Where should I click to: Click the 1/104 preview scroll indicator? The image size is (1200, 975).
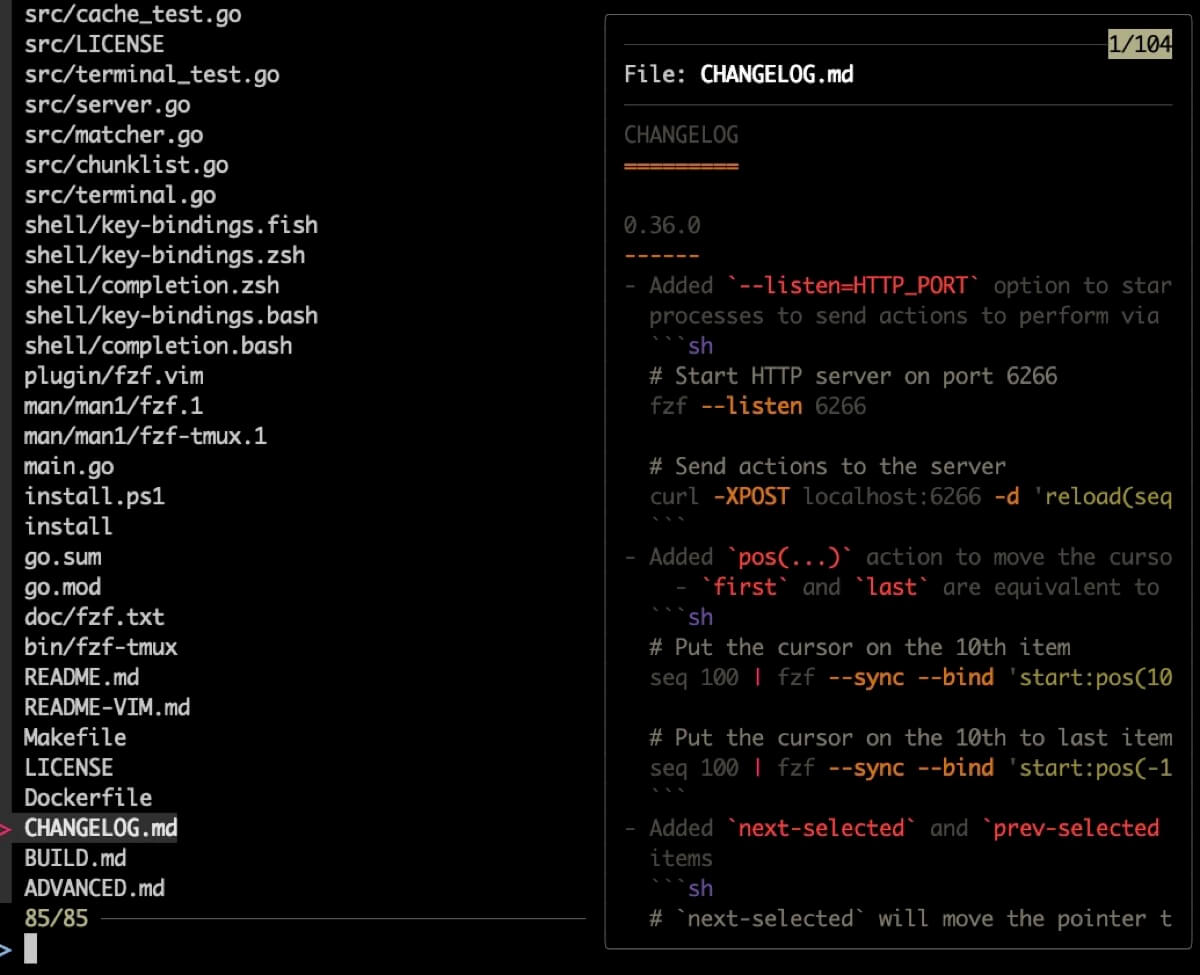click(1140, 45)
